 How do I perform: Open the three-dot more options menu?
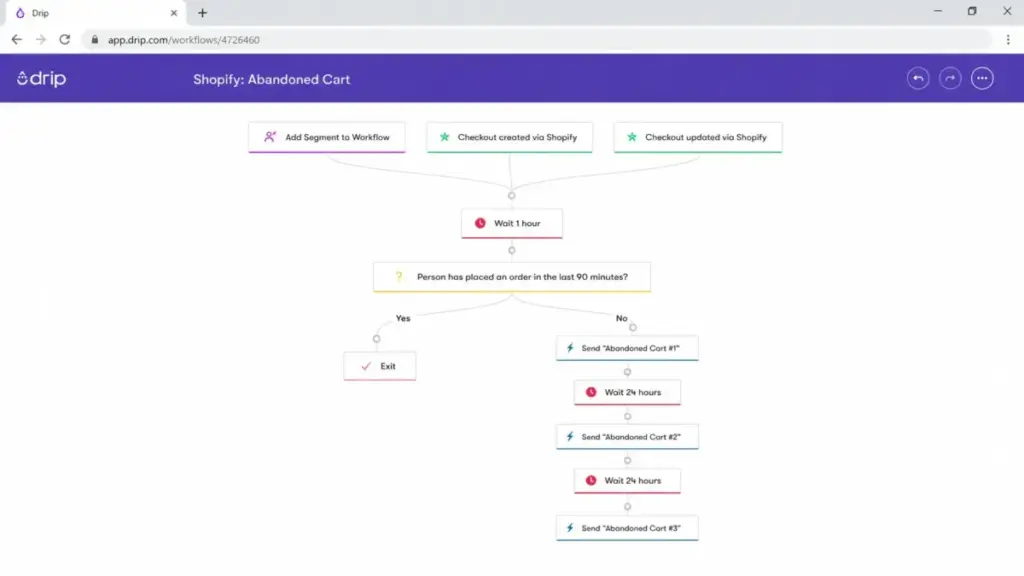982,78
